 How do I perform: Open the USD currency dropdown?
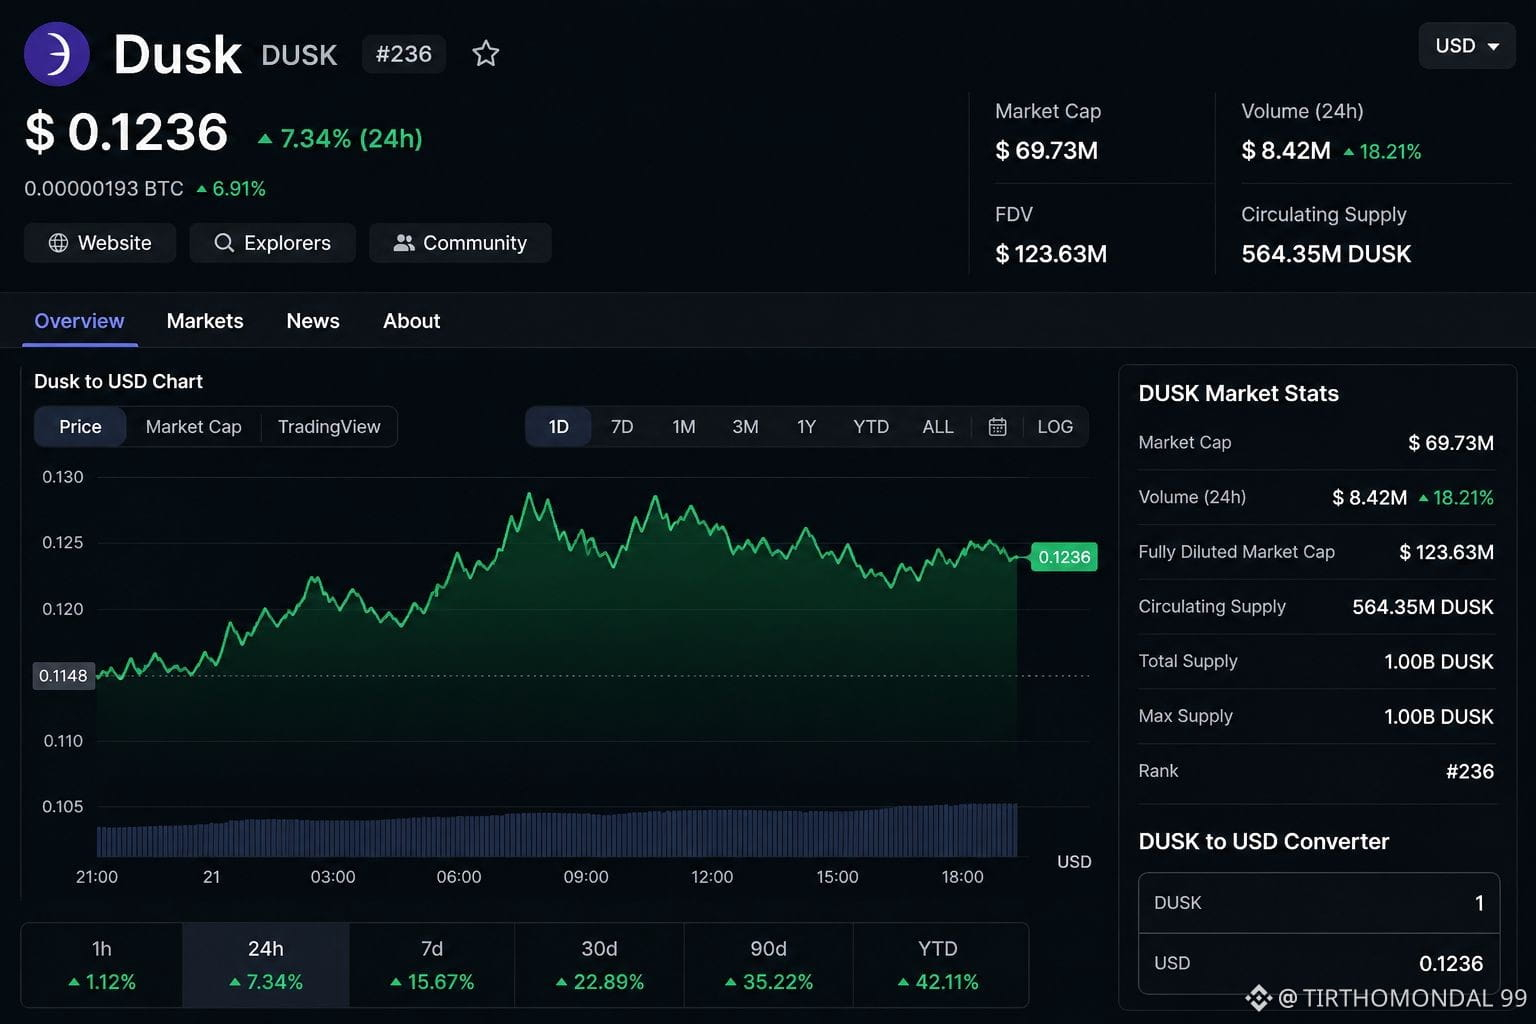coord(1467,46)
